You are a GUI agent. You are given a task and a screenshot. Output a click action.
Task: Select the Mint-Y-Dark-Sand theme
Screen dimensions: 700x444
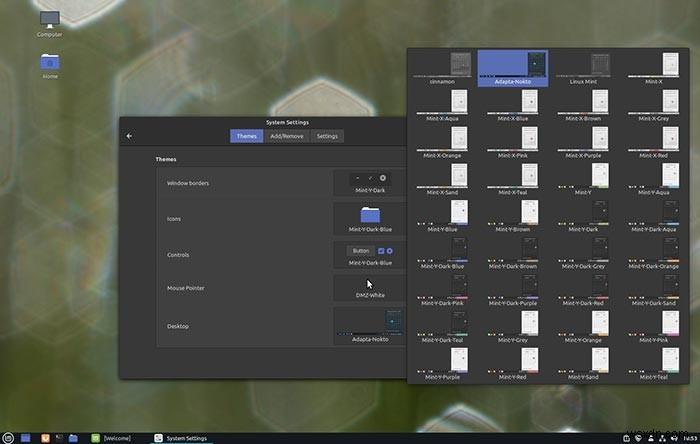pos(654,290)
